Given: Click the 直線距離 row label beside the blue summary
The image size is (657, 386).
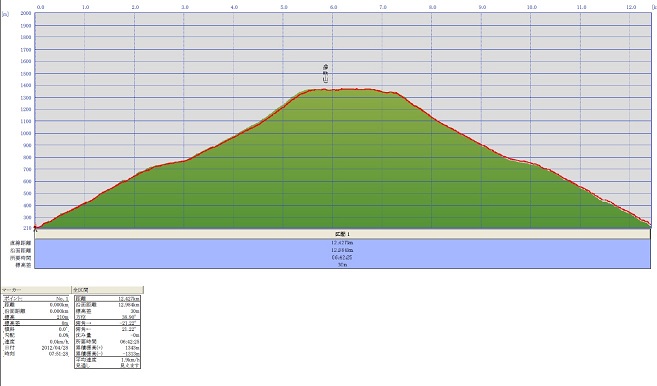Looking at the screenshot, I should [21, 243].
